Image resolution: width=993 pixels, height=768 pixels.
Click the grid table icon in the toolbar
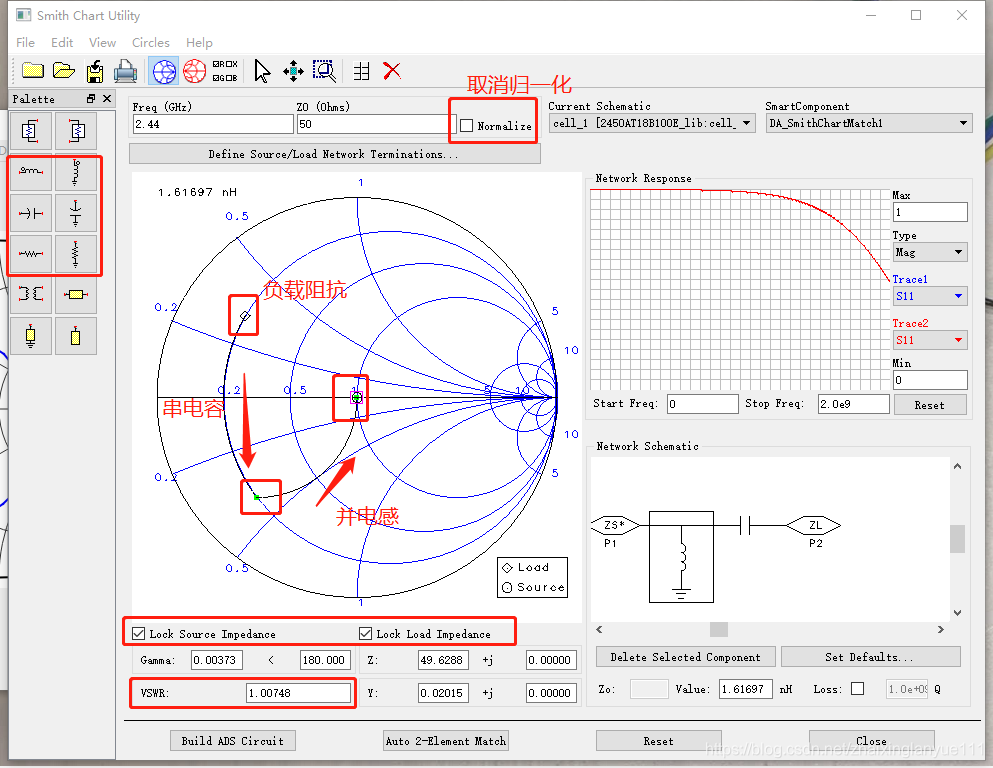pos(361,71)
